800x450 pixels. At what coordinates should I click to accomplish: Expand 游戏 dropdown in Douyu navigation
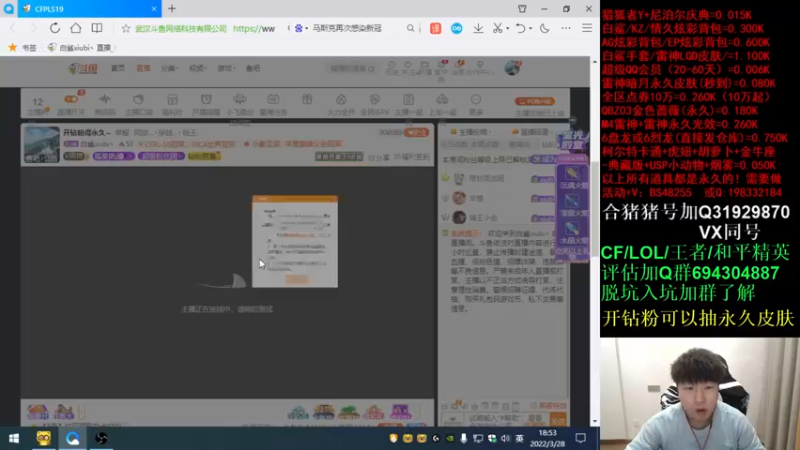[x=226, y=68]
